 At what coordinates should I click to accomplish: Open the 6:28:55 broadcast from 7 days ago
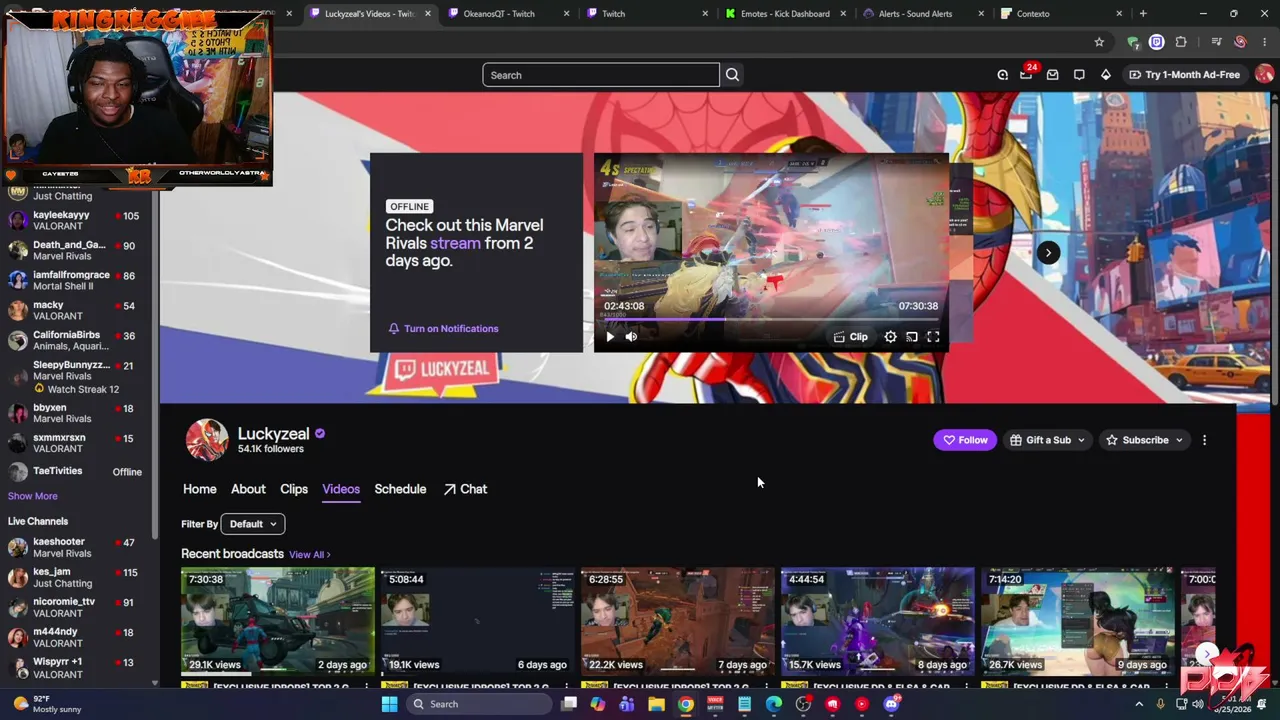(x=678, y=620)
